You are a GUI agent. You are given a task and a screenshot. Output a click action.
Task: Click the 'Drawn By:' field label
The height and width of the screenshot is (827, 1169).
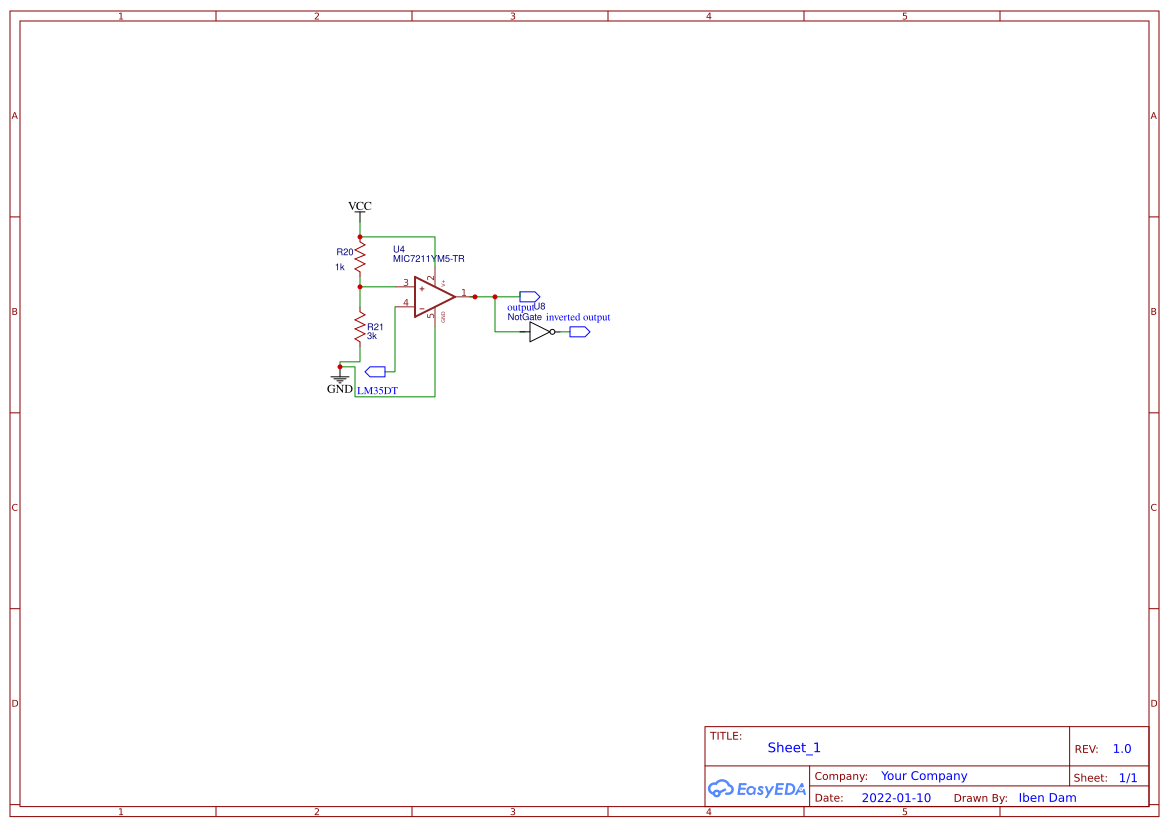click(980, 798)
